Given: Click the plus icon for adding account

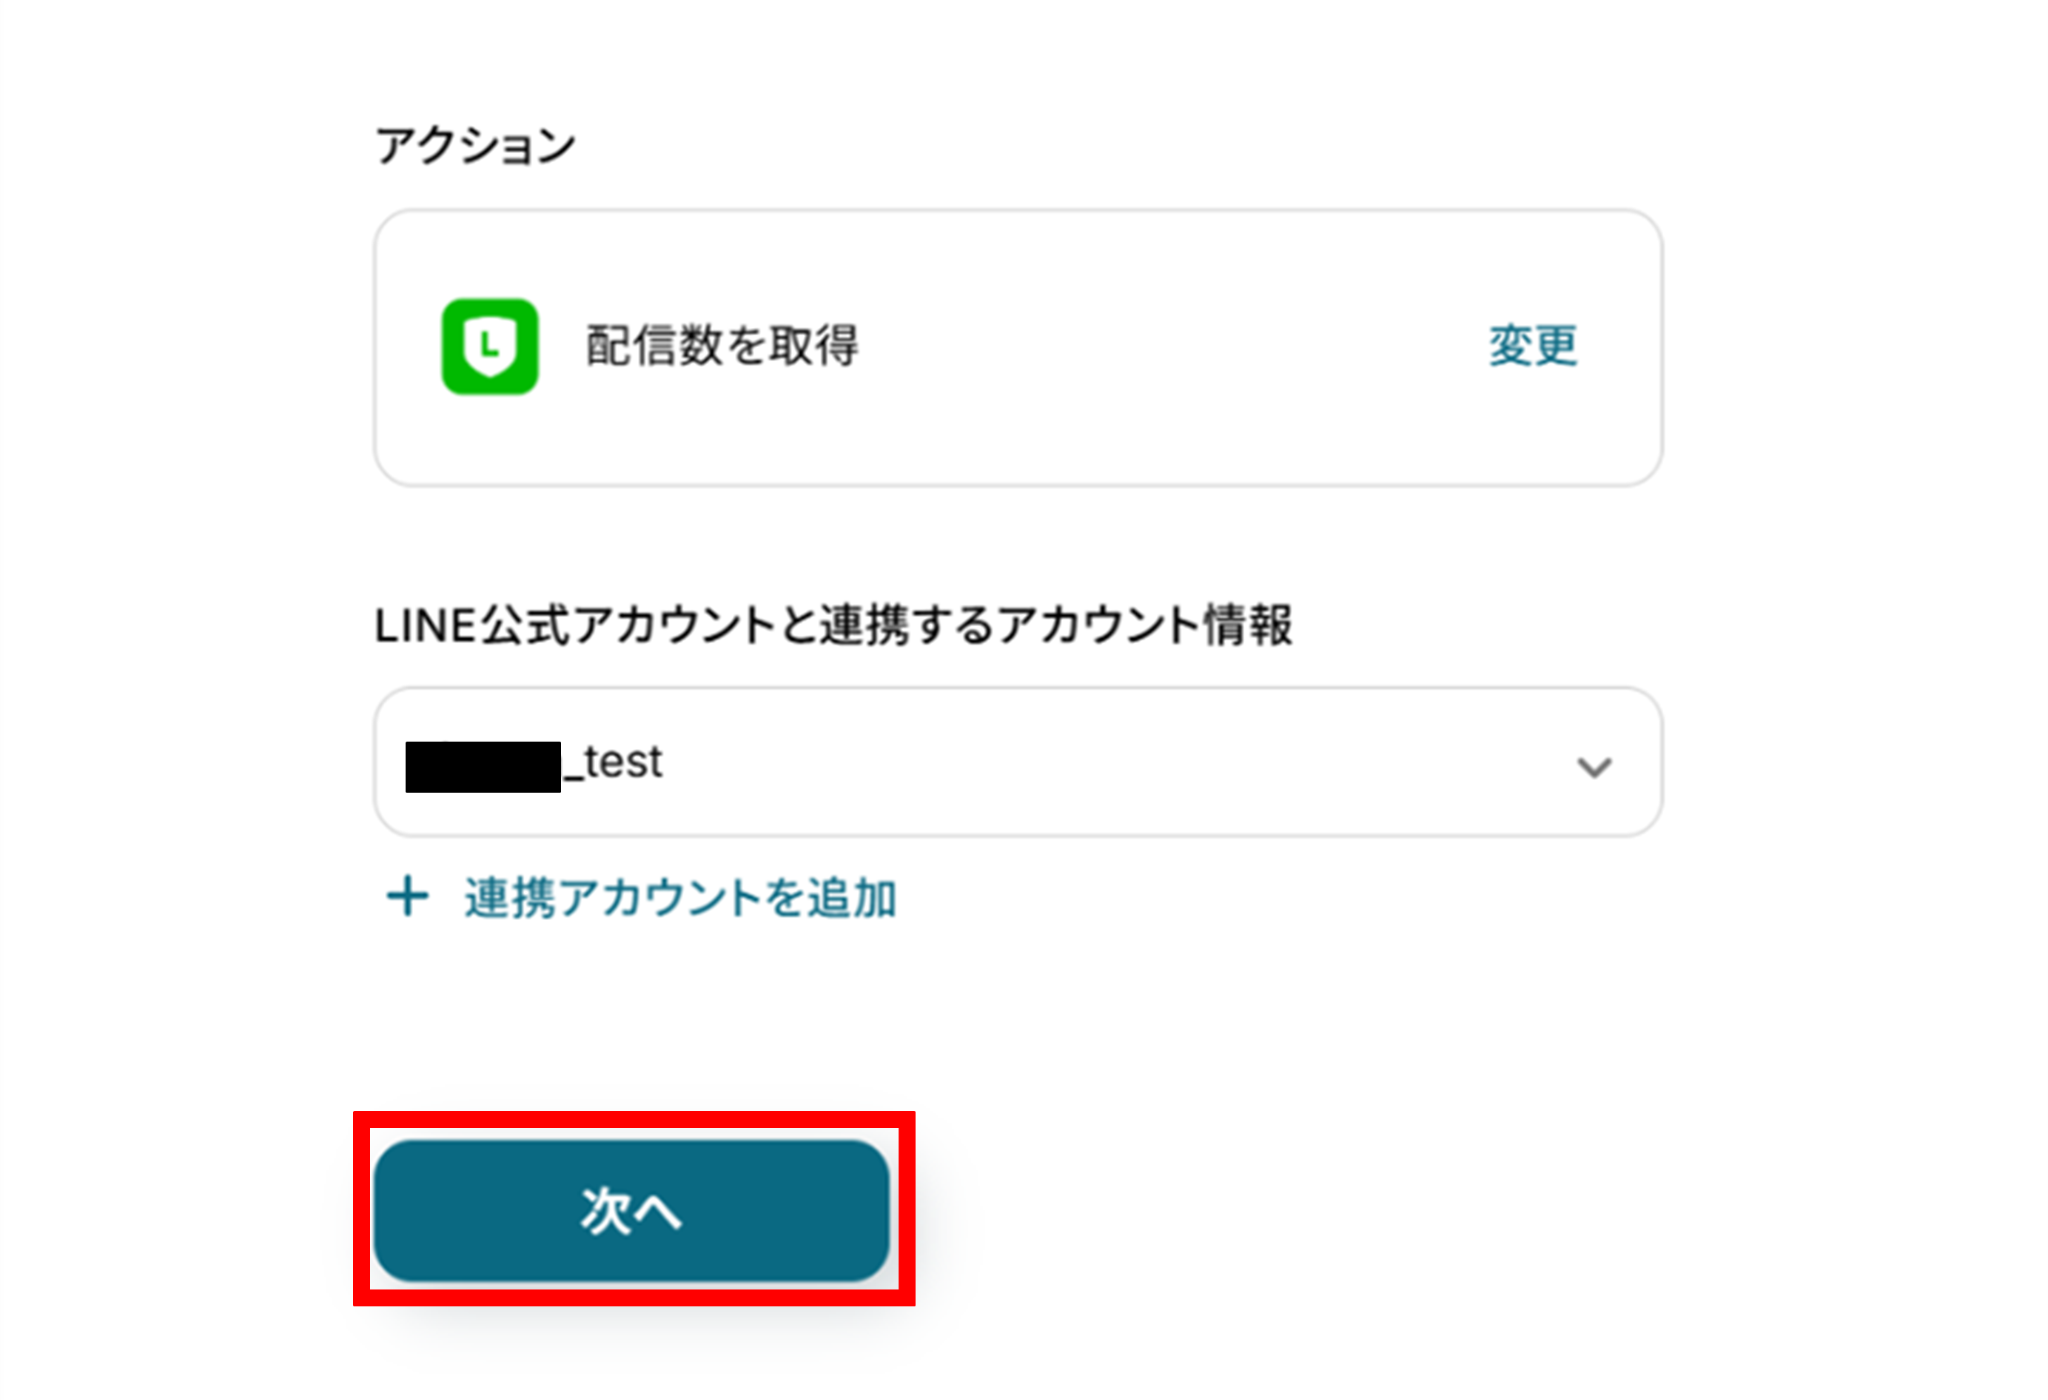Looking at the screenshot, I should point(408,896).
